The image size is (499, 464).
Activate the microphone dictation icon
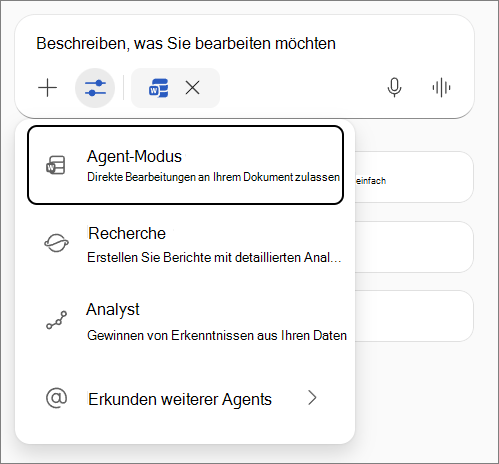click(394, 88)
